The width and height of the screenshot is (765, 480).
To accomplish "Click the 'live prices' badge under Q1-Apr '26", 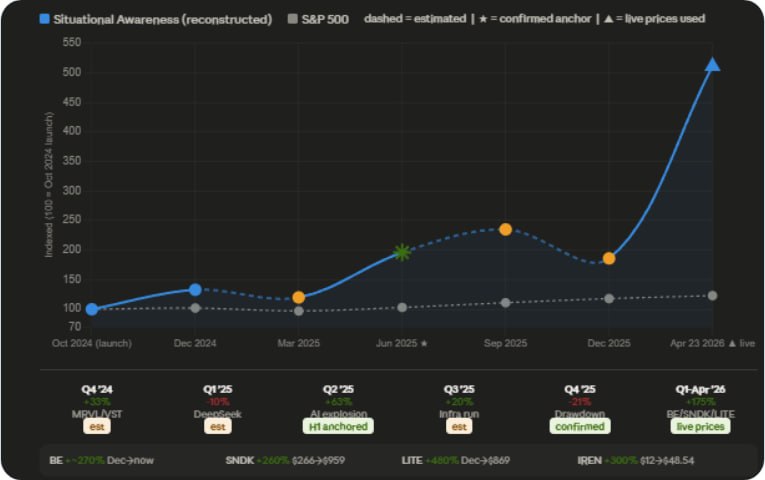I will (x=701, y=427).
